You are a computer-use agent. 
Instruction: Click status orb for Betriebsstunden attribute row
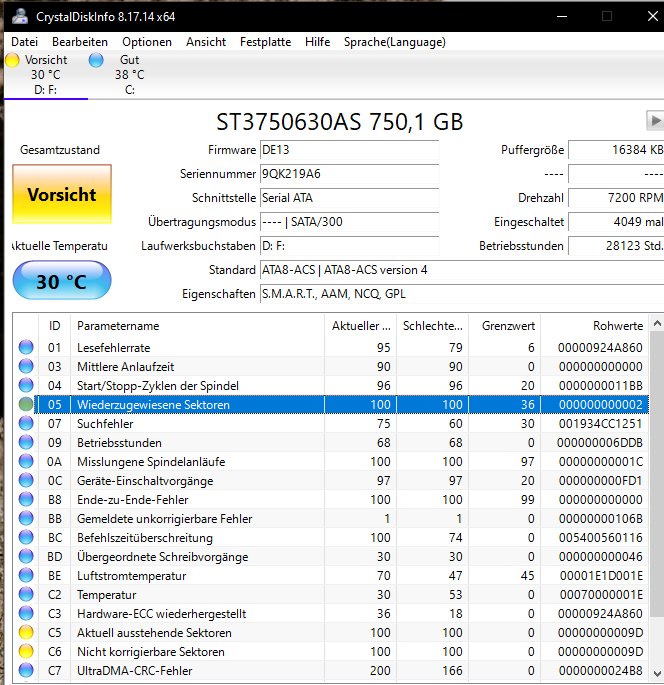26,442
